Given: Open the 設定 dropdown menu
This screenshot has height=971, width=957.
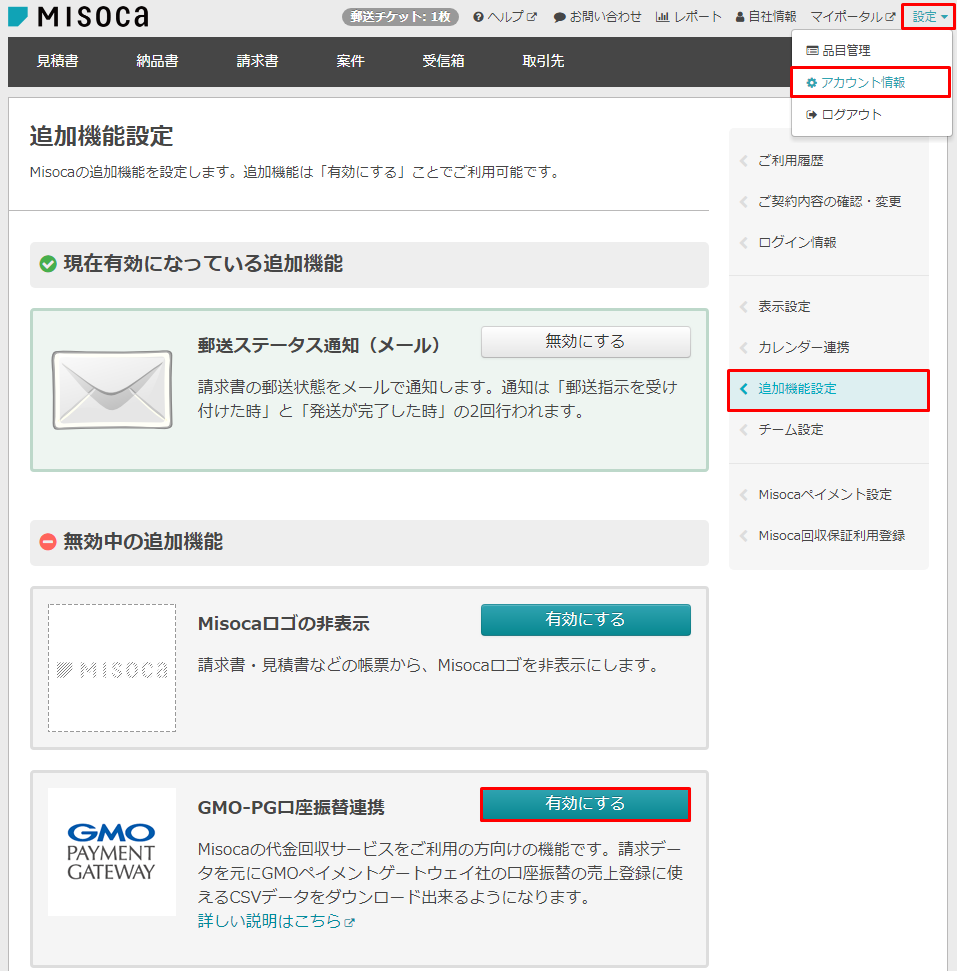Looking at the screenshot, I should [x=929, y=17].
